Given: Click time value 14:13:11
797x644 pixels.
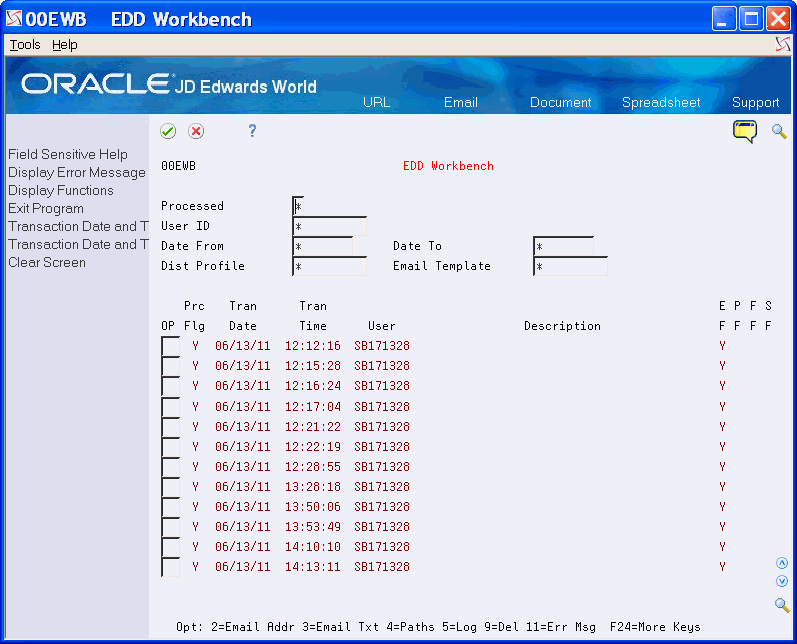Looking at the screenshot, I should [x=313, y=567].
